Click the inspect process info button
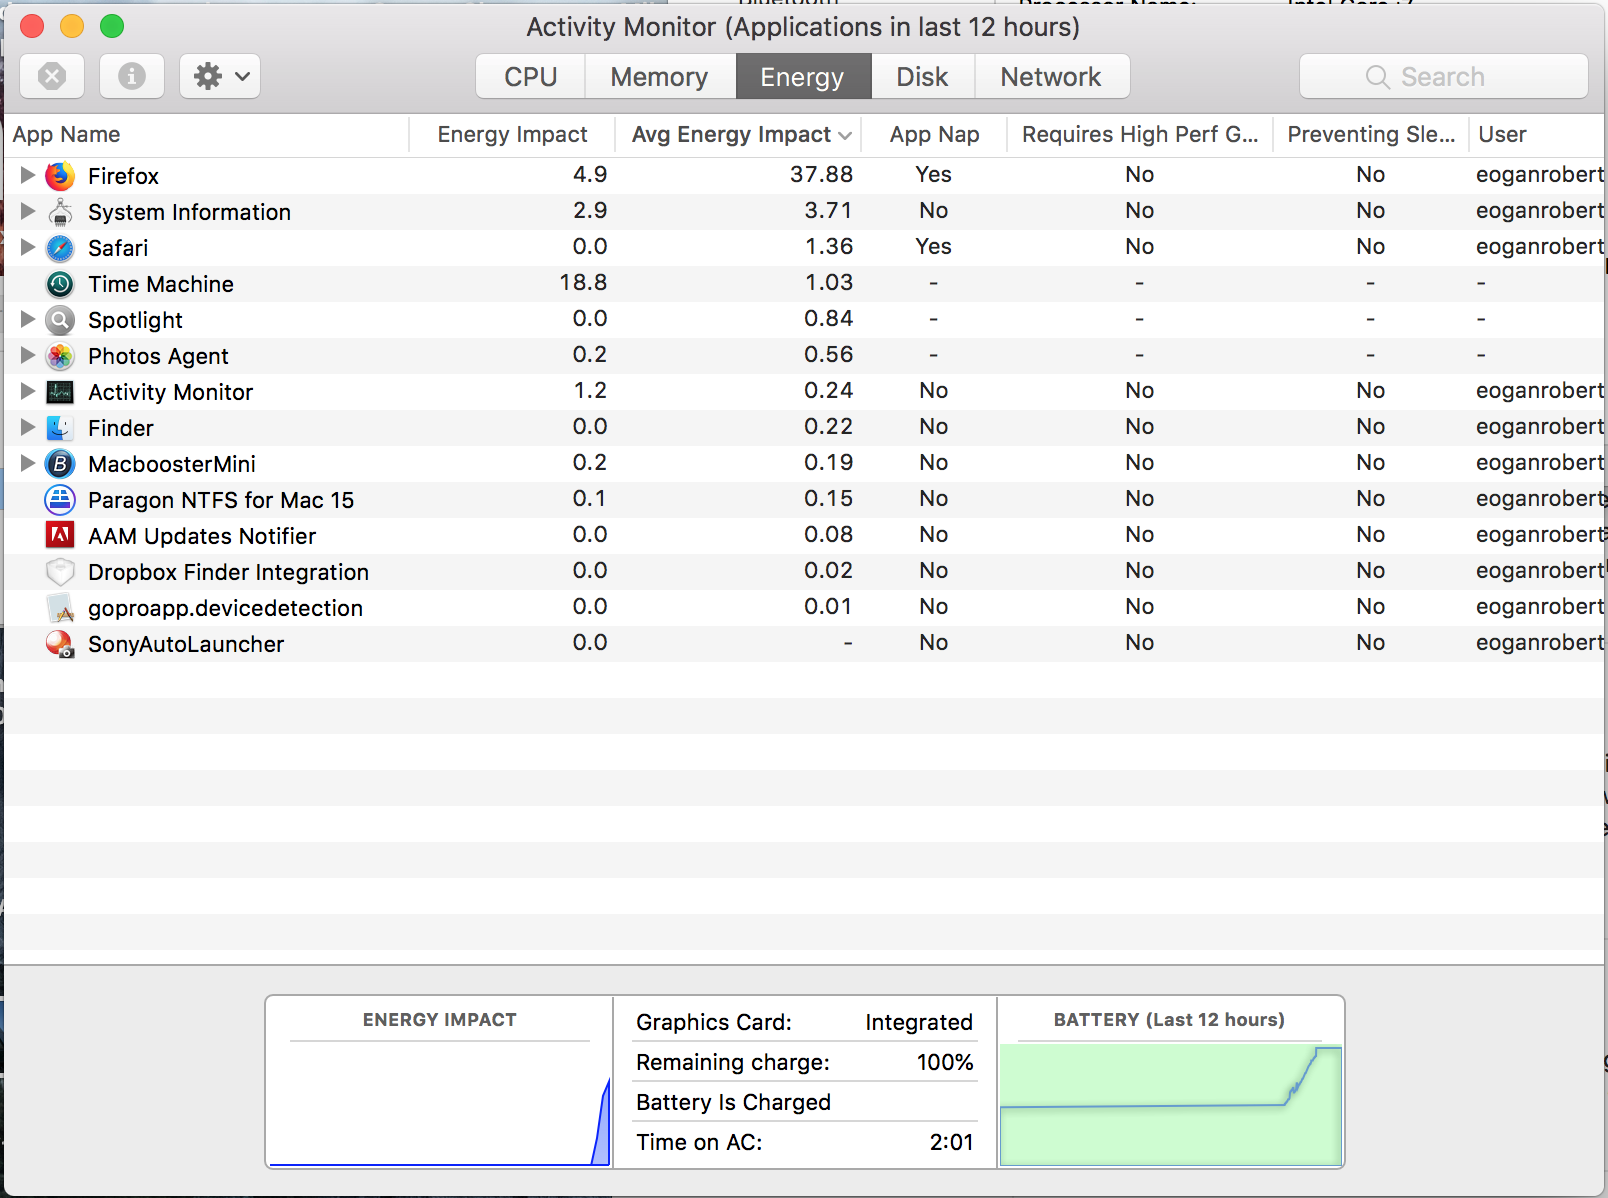Viewport: 1608px width, 1198px height. click(132, 76)
